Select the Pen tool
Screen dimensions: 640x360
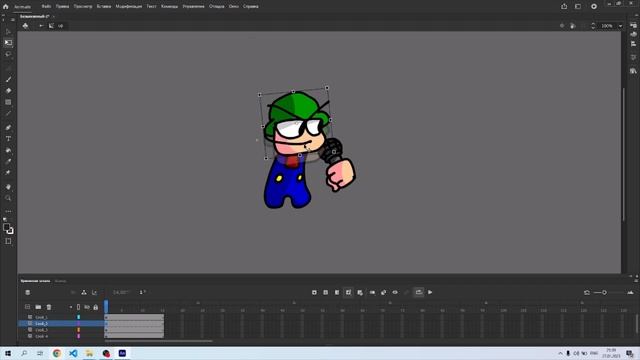click(x=8, y=127)
